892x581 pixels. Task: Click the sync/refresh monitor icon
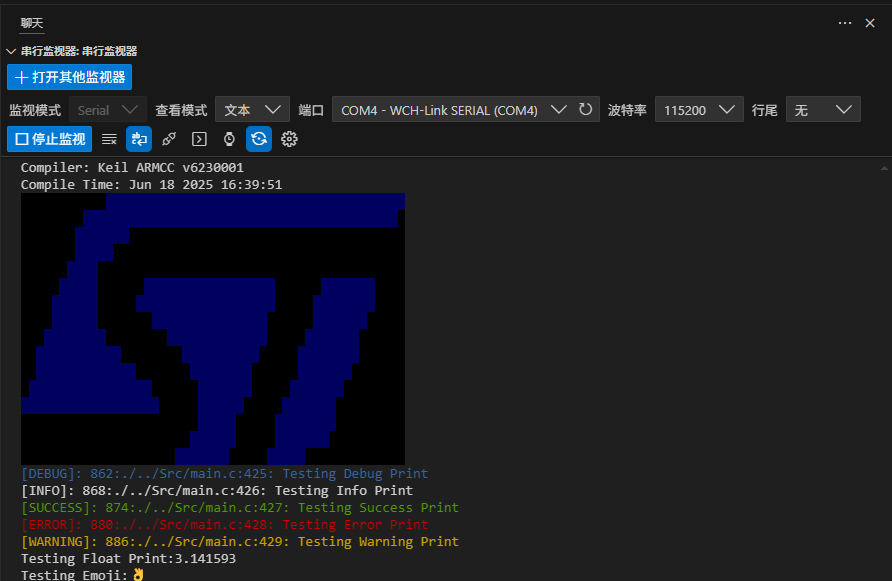(x=259, y=139)
